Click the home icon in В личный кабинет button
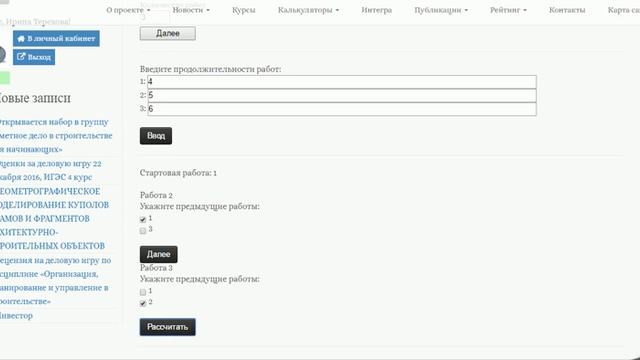 [21, 39]
